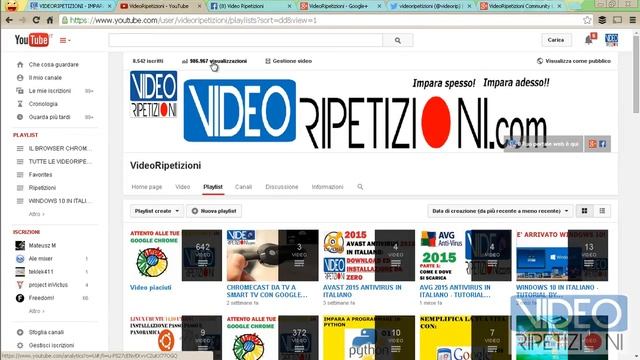Click Visualizza come pubblico
Image resolution: width=640 pixels, height=360 pixels.
pos(574,61)
